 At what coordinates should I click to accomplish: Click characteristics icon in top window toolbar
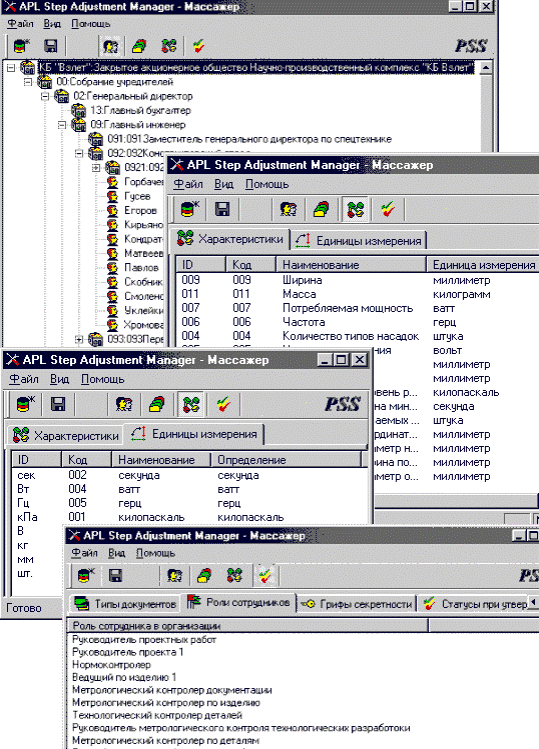[x=168, y=46]
